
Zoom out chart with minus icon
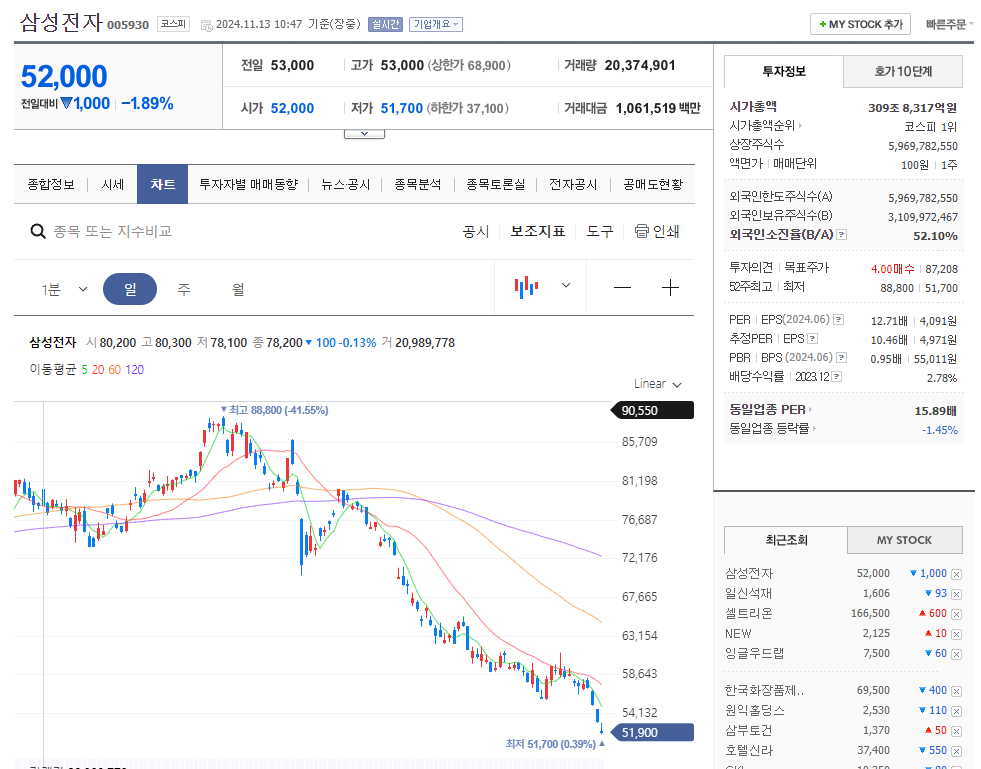click(622, 288)
